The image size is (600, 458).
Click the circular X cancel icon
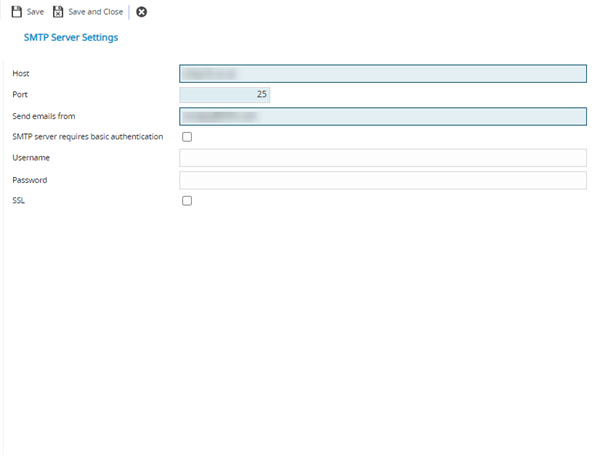pyautogui.click(x=141, y=12)
